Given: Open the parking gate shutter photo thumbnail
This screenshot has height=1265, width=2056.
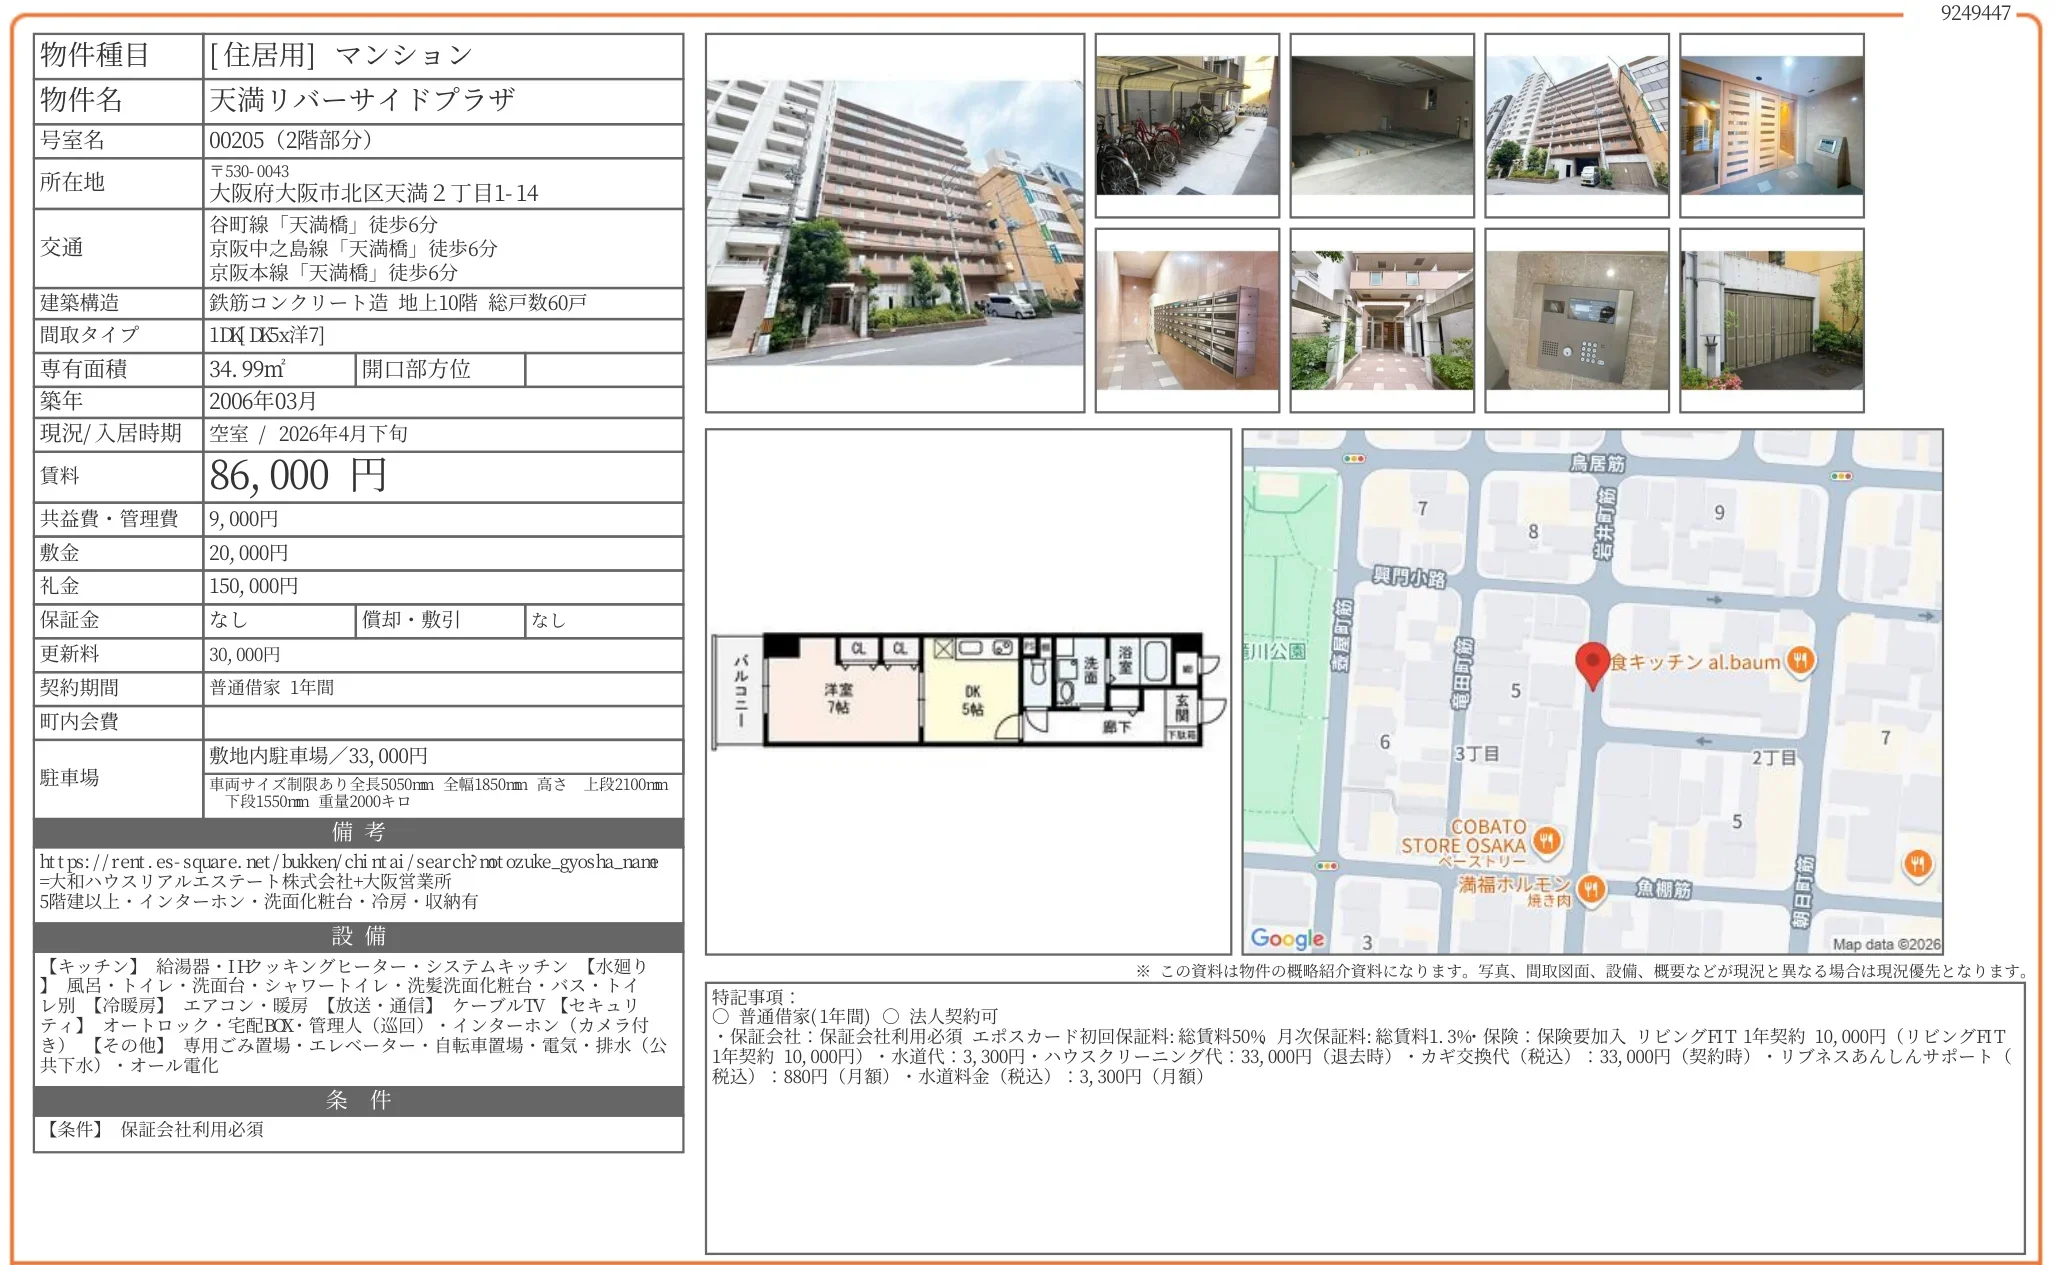Looking at the screenshot, I should pos(1771,320).
